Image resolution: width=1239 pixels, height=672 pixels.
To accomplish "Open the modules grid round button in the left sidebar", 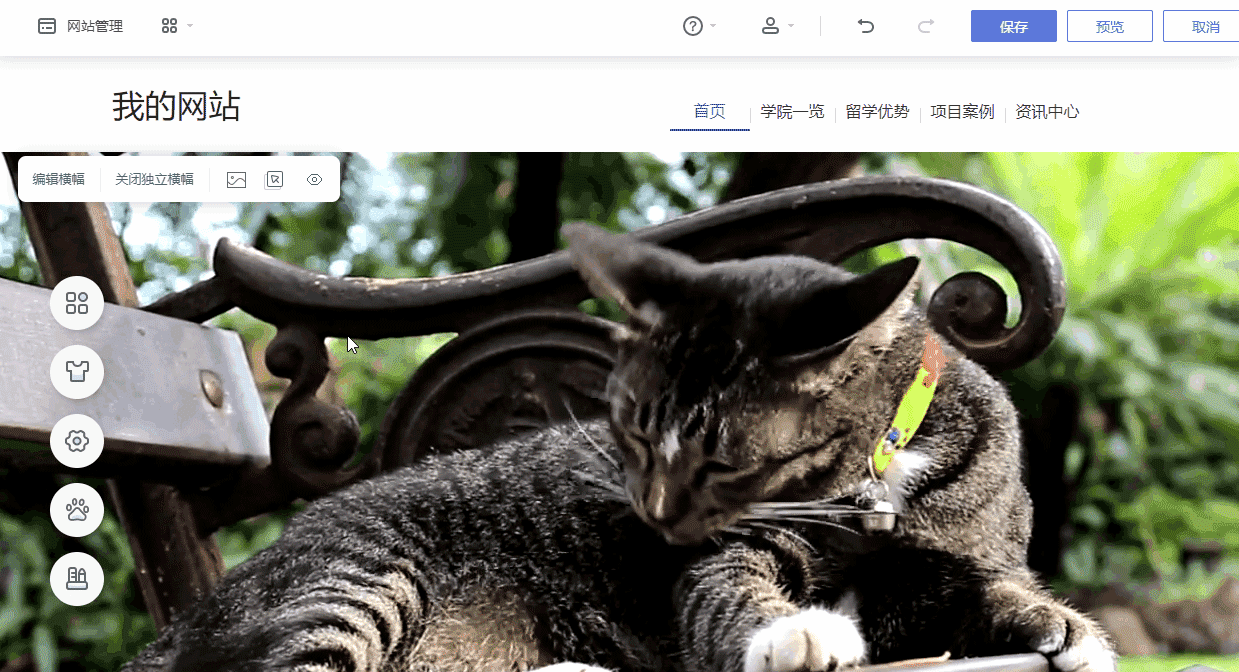I will click(x=77, y=303).
